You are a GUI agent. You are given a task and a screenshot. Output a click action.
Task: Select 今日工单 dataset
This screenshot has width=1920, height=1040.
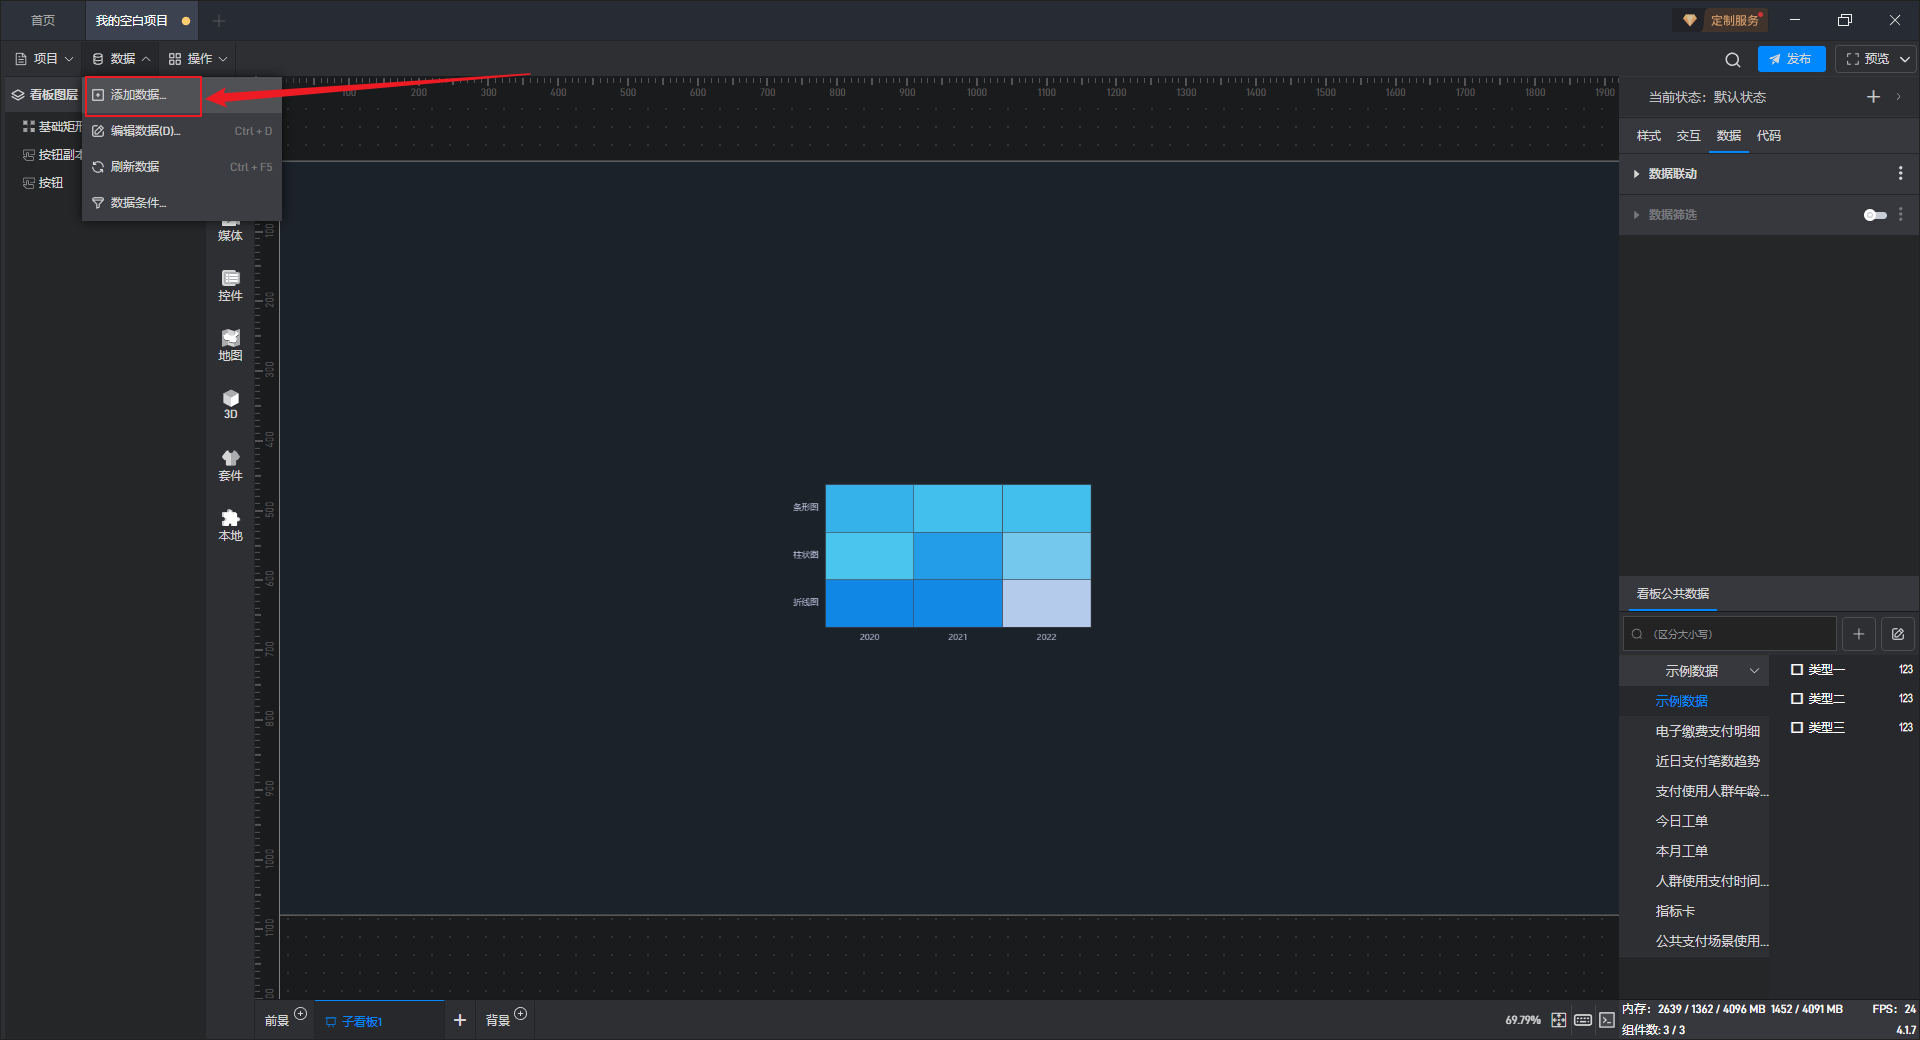[x=1681, y=821]
